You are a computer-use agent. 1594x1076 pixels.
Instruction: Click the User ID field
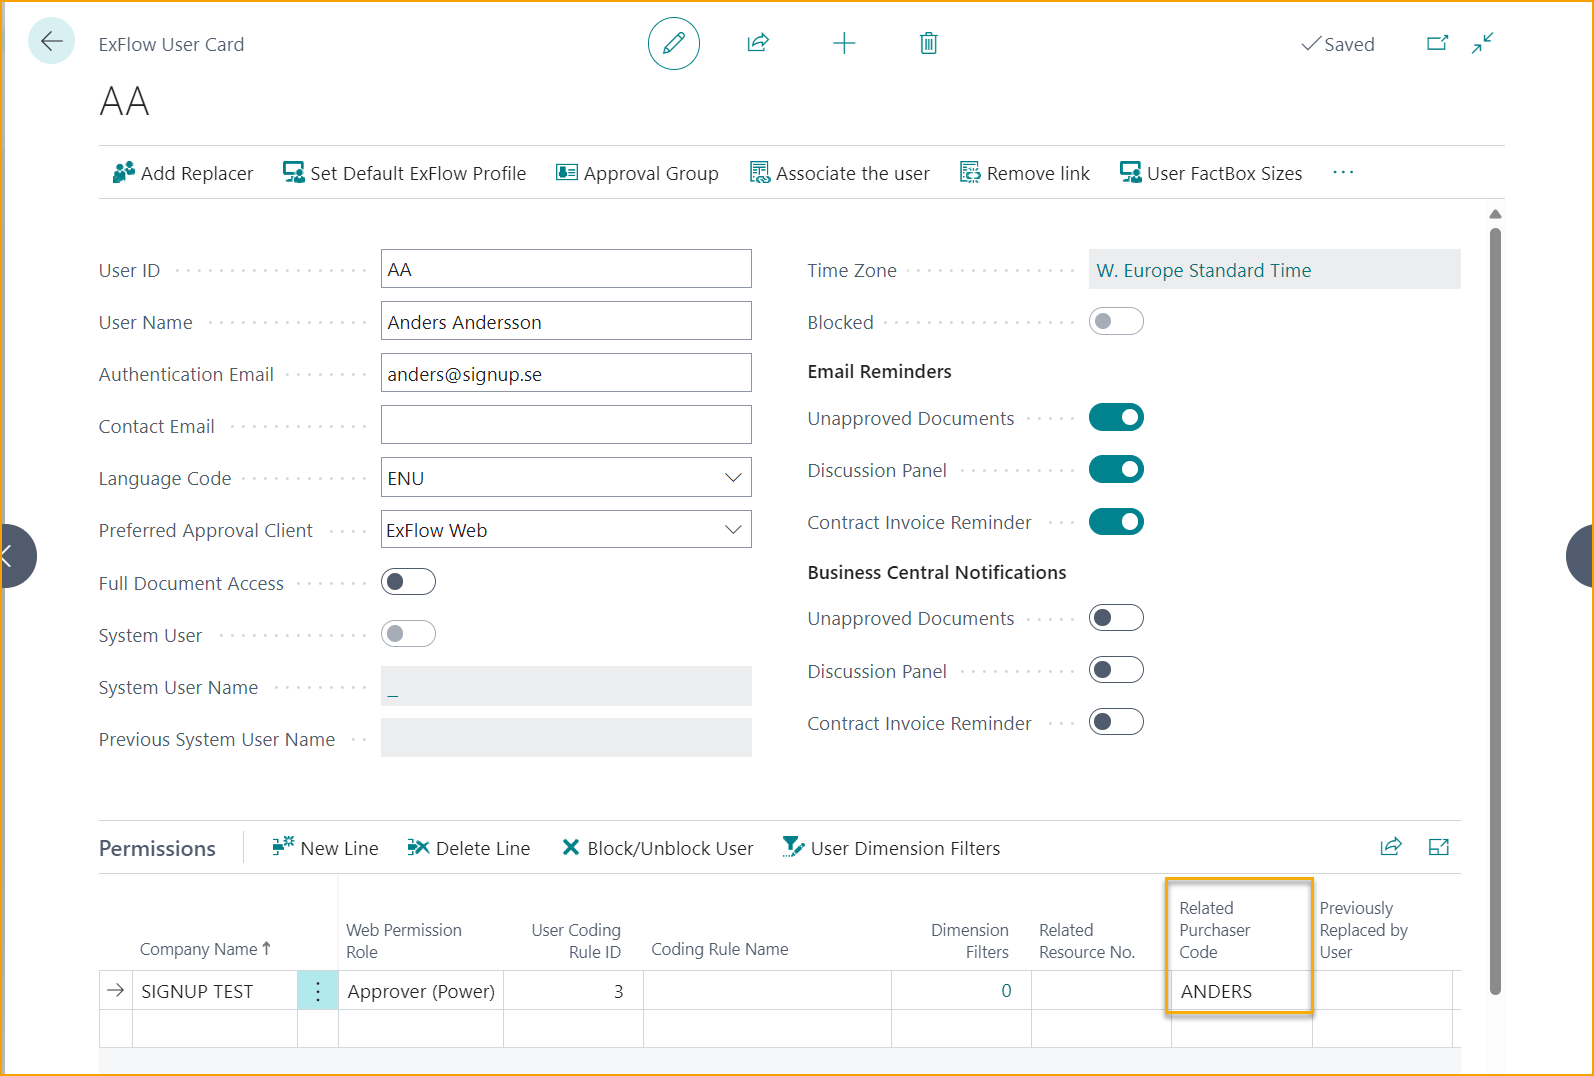[566, 269]
